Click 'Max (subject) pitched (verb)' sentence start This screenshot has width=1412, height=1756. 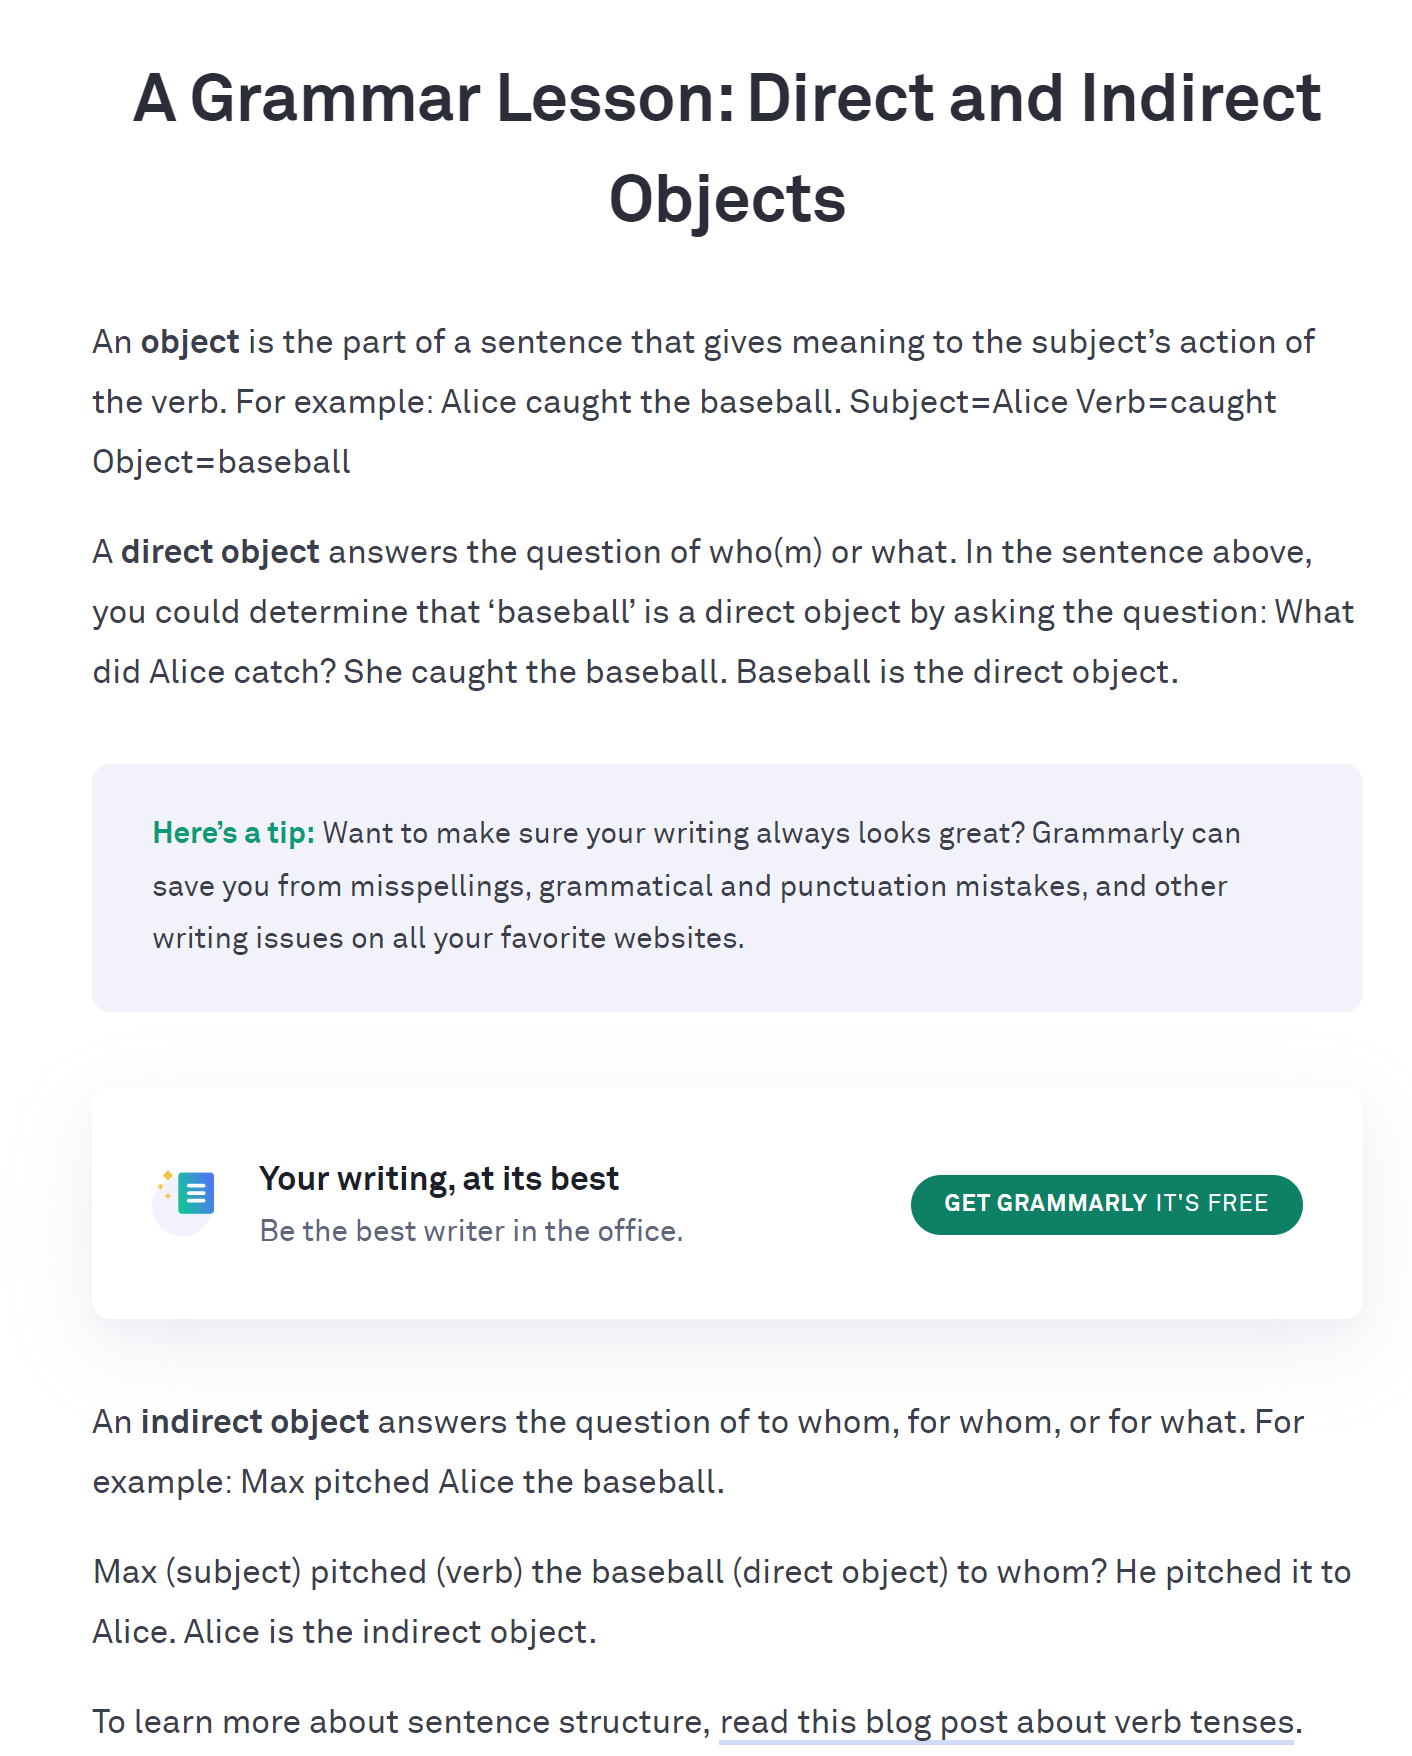308,1572
